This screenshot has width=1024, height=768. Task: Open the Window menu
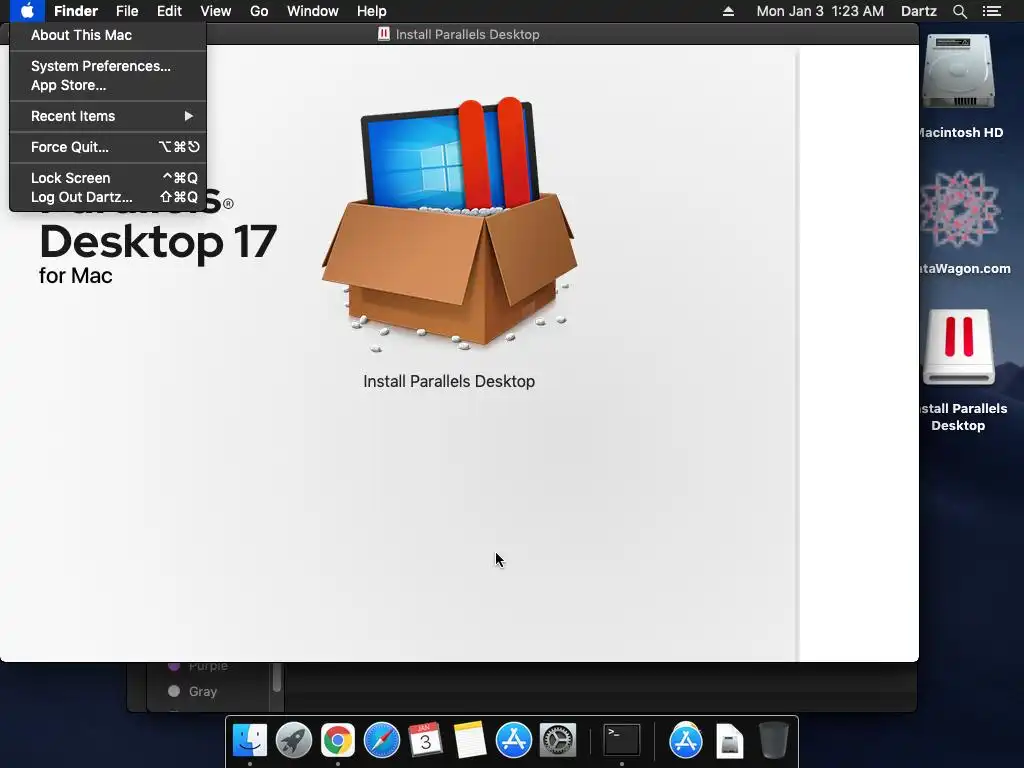point(313,11)
